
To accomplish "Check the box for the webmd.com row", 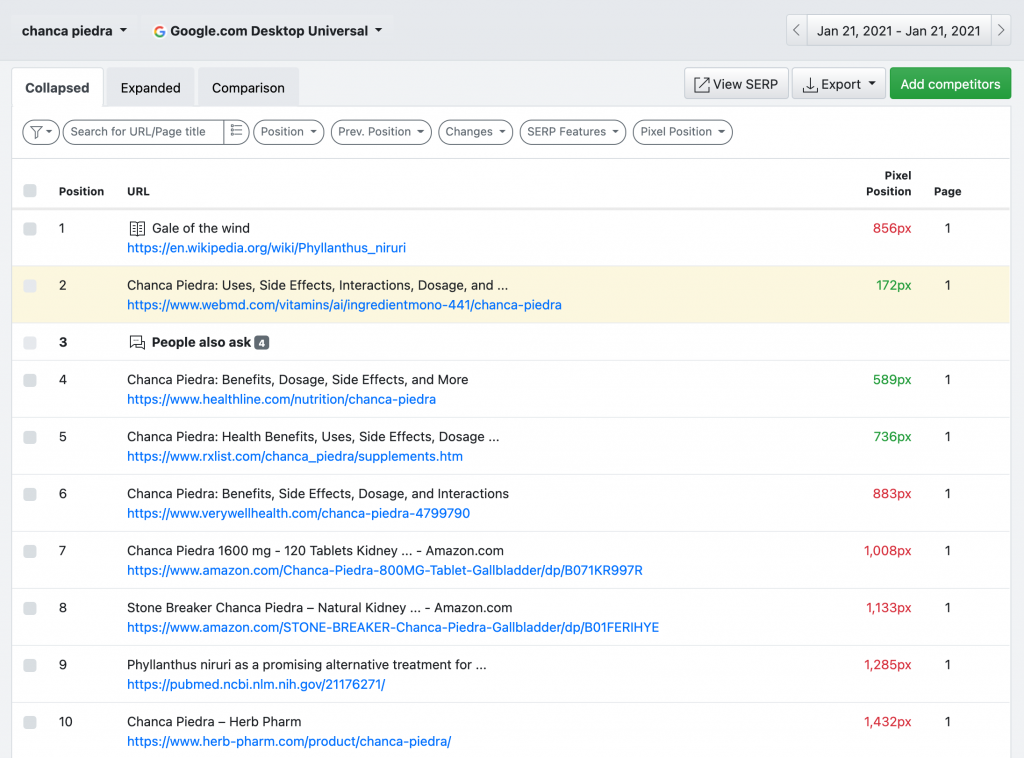I will click(x=30, y=285).
